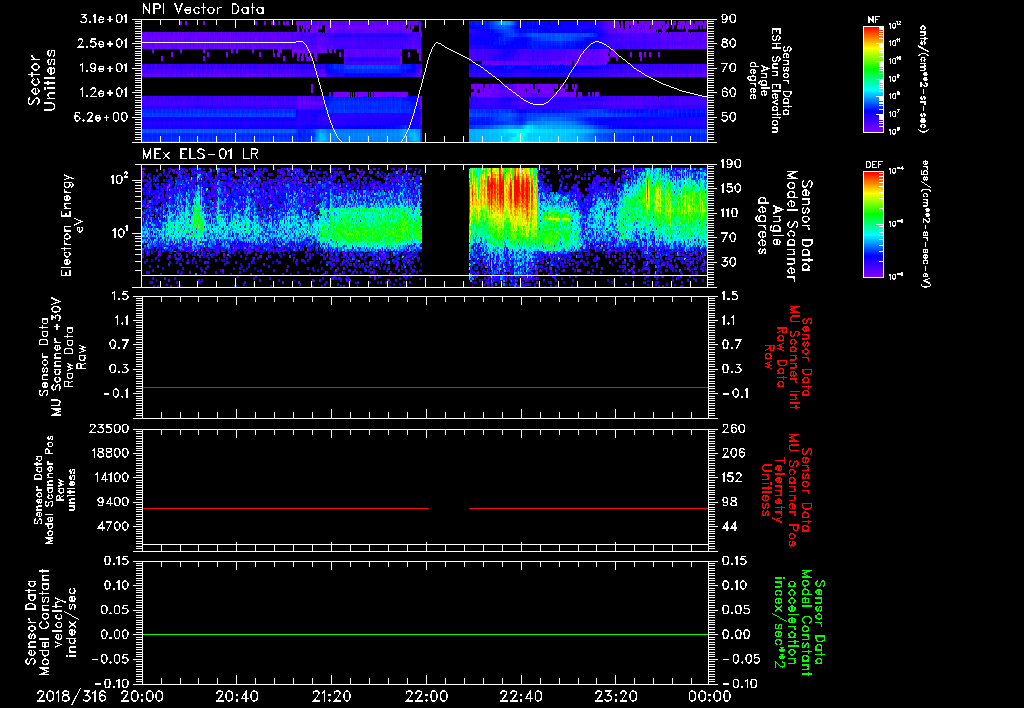This screenshot has height=708, width=1024.
Task: Click the 'Model Scanner Pos Raw unitless' label
Action: [55, 490]
